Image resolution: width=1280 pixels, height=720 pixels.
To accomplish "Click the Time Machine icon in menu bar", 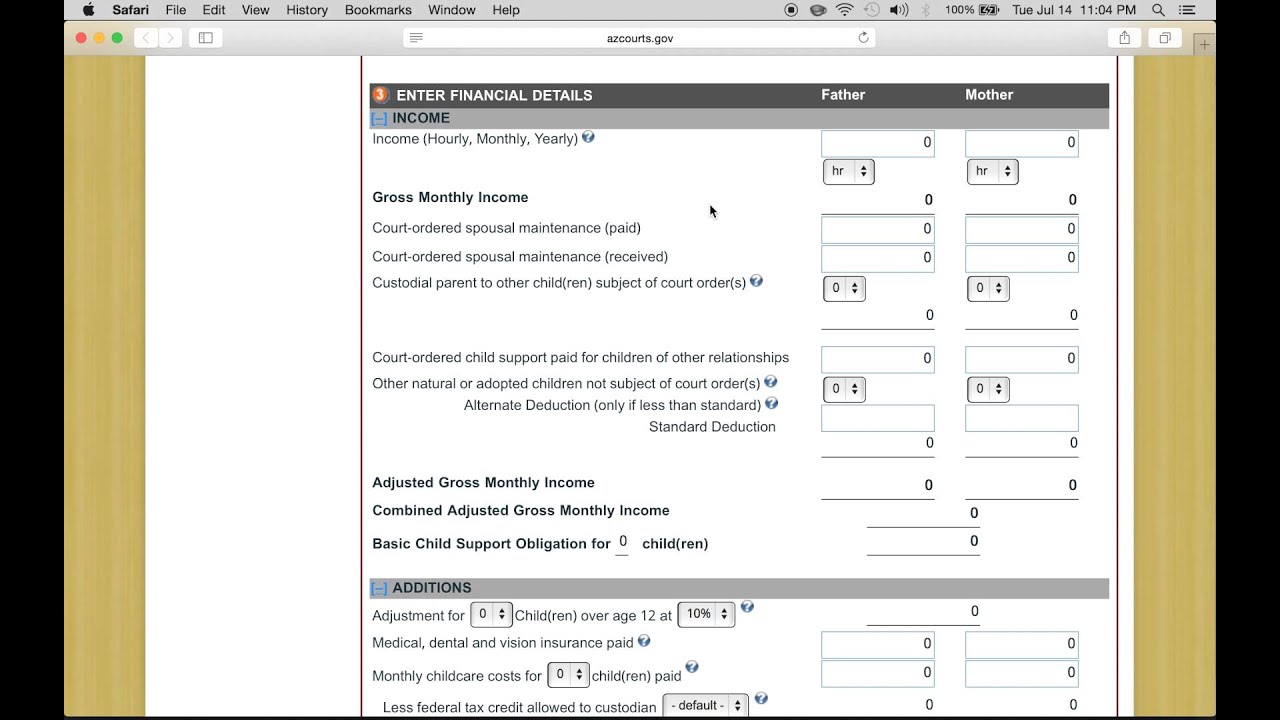I will click(x=871, y=10).
